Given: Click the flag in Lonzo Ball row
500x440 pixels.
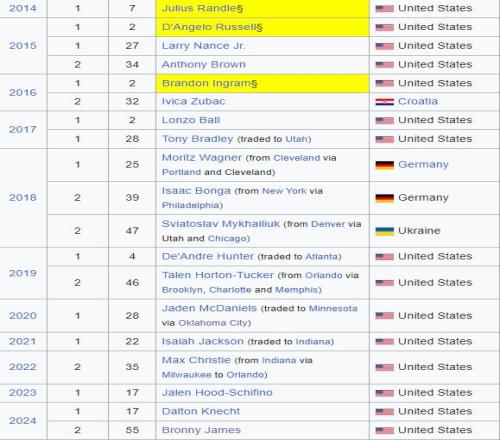Looking at the screenshot, I should click(385, 120).
